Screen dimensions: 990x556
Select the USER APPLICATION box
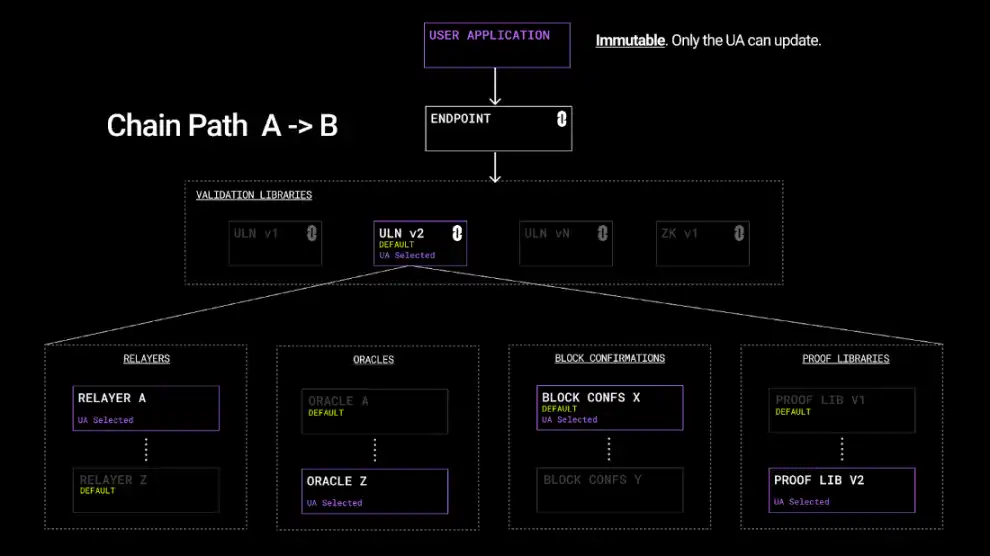(x=497, y=45)
